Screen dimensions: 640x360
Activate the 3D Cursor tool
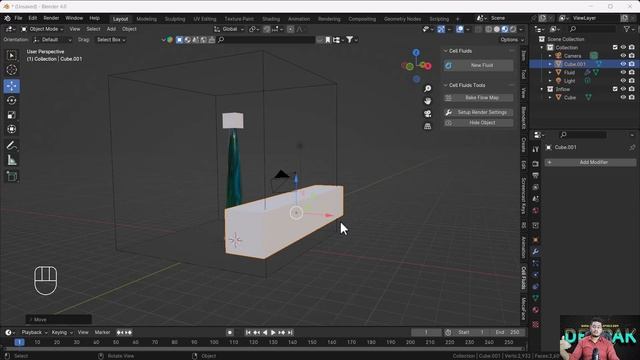(x=12, y=70)
